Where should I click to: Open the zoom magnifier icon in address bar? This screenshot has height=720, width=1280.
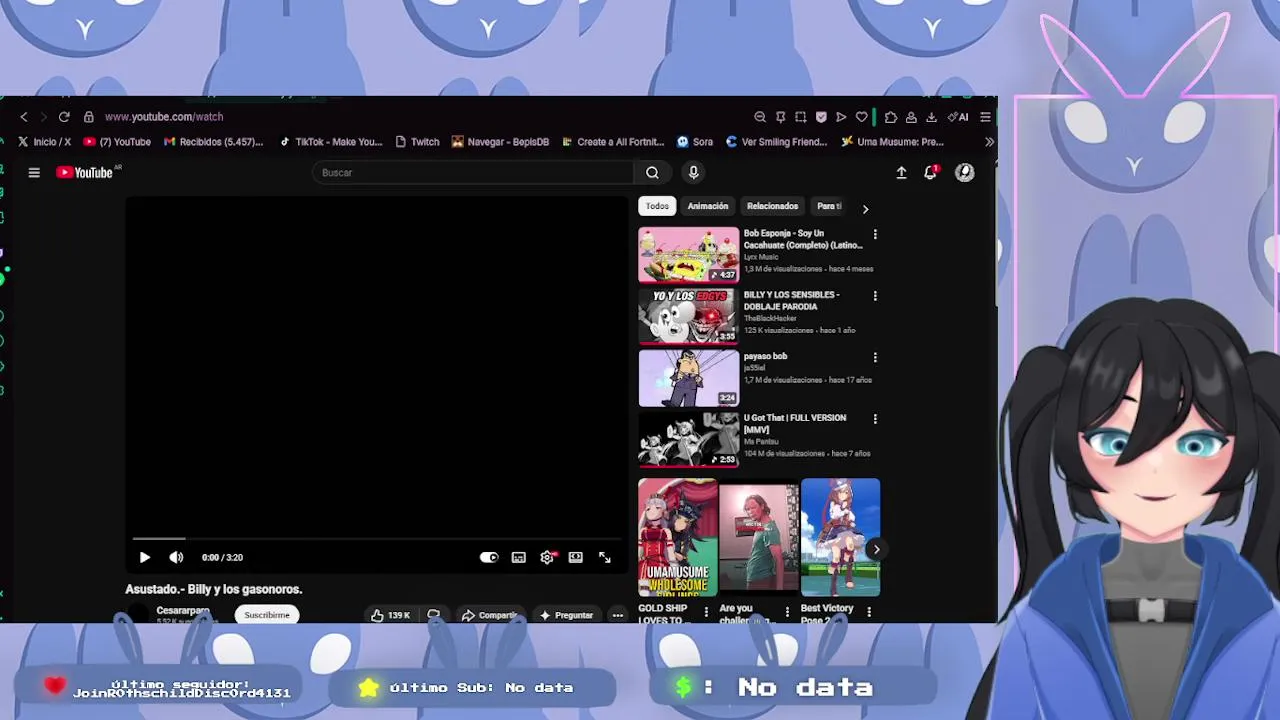(760, 117)
